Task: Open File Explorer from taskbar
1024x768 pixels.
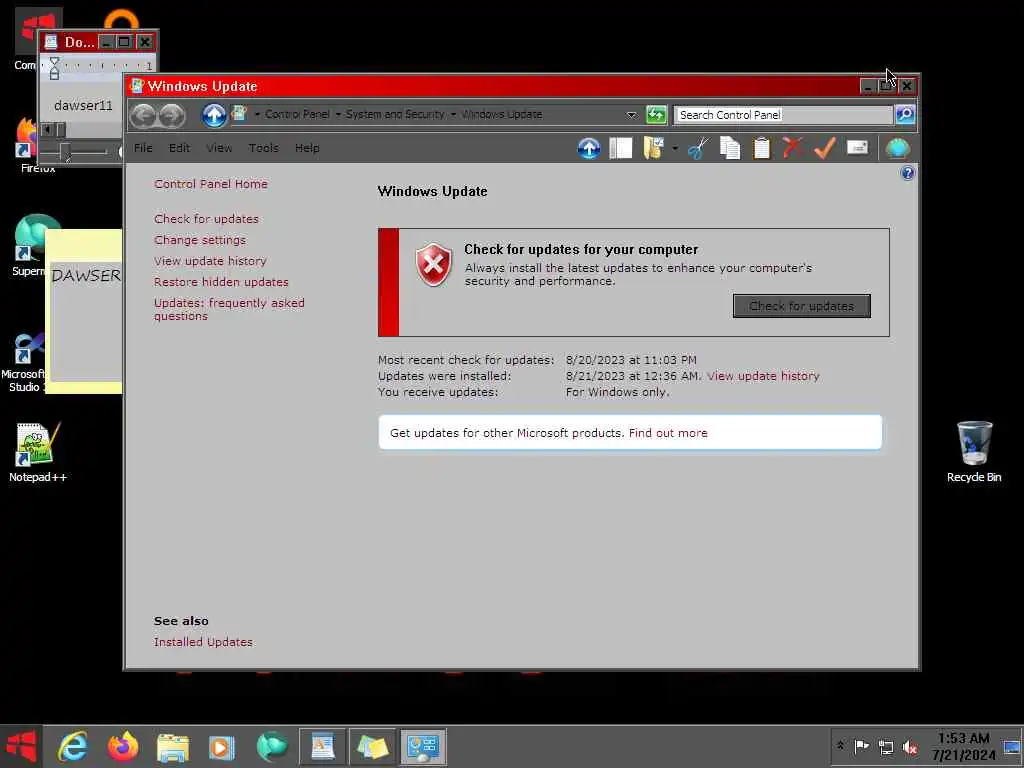Action: pyautogui.click(x=172, y=746)
